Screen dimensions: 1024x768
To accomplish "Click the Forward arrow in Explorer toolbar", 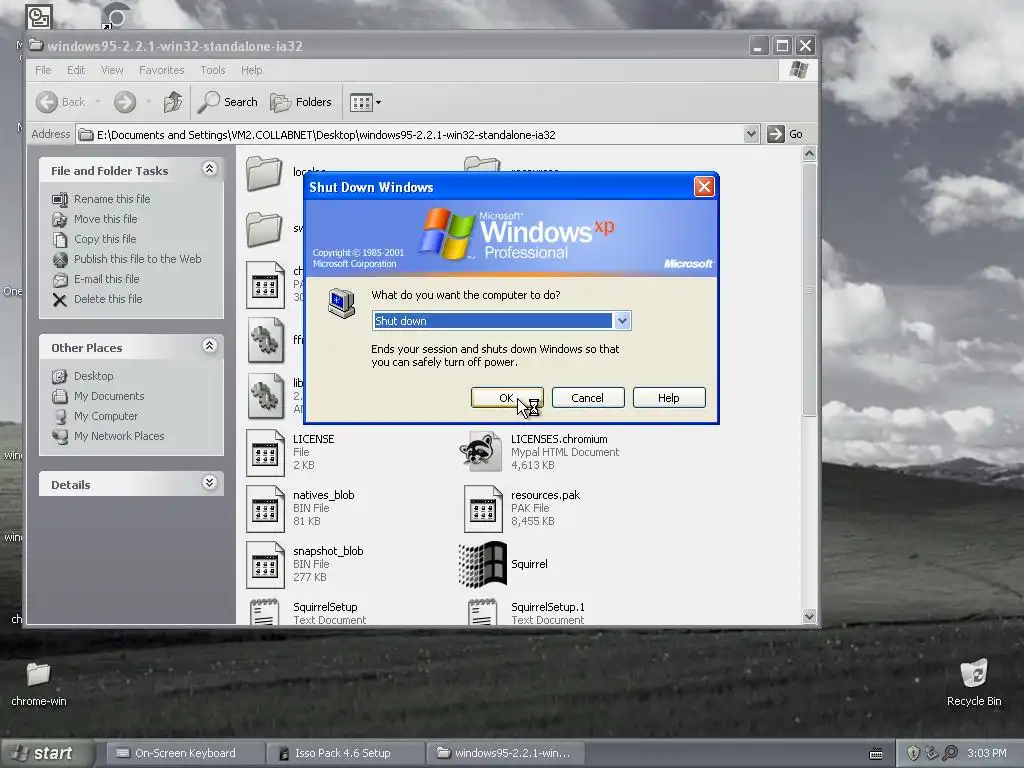I will pyautogui.click(x=125, y=102).
